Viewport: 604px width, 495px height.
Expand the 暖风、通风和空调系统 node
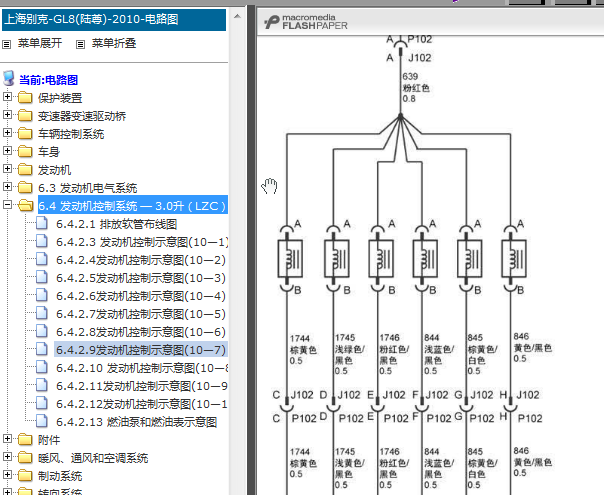7,457
